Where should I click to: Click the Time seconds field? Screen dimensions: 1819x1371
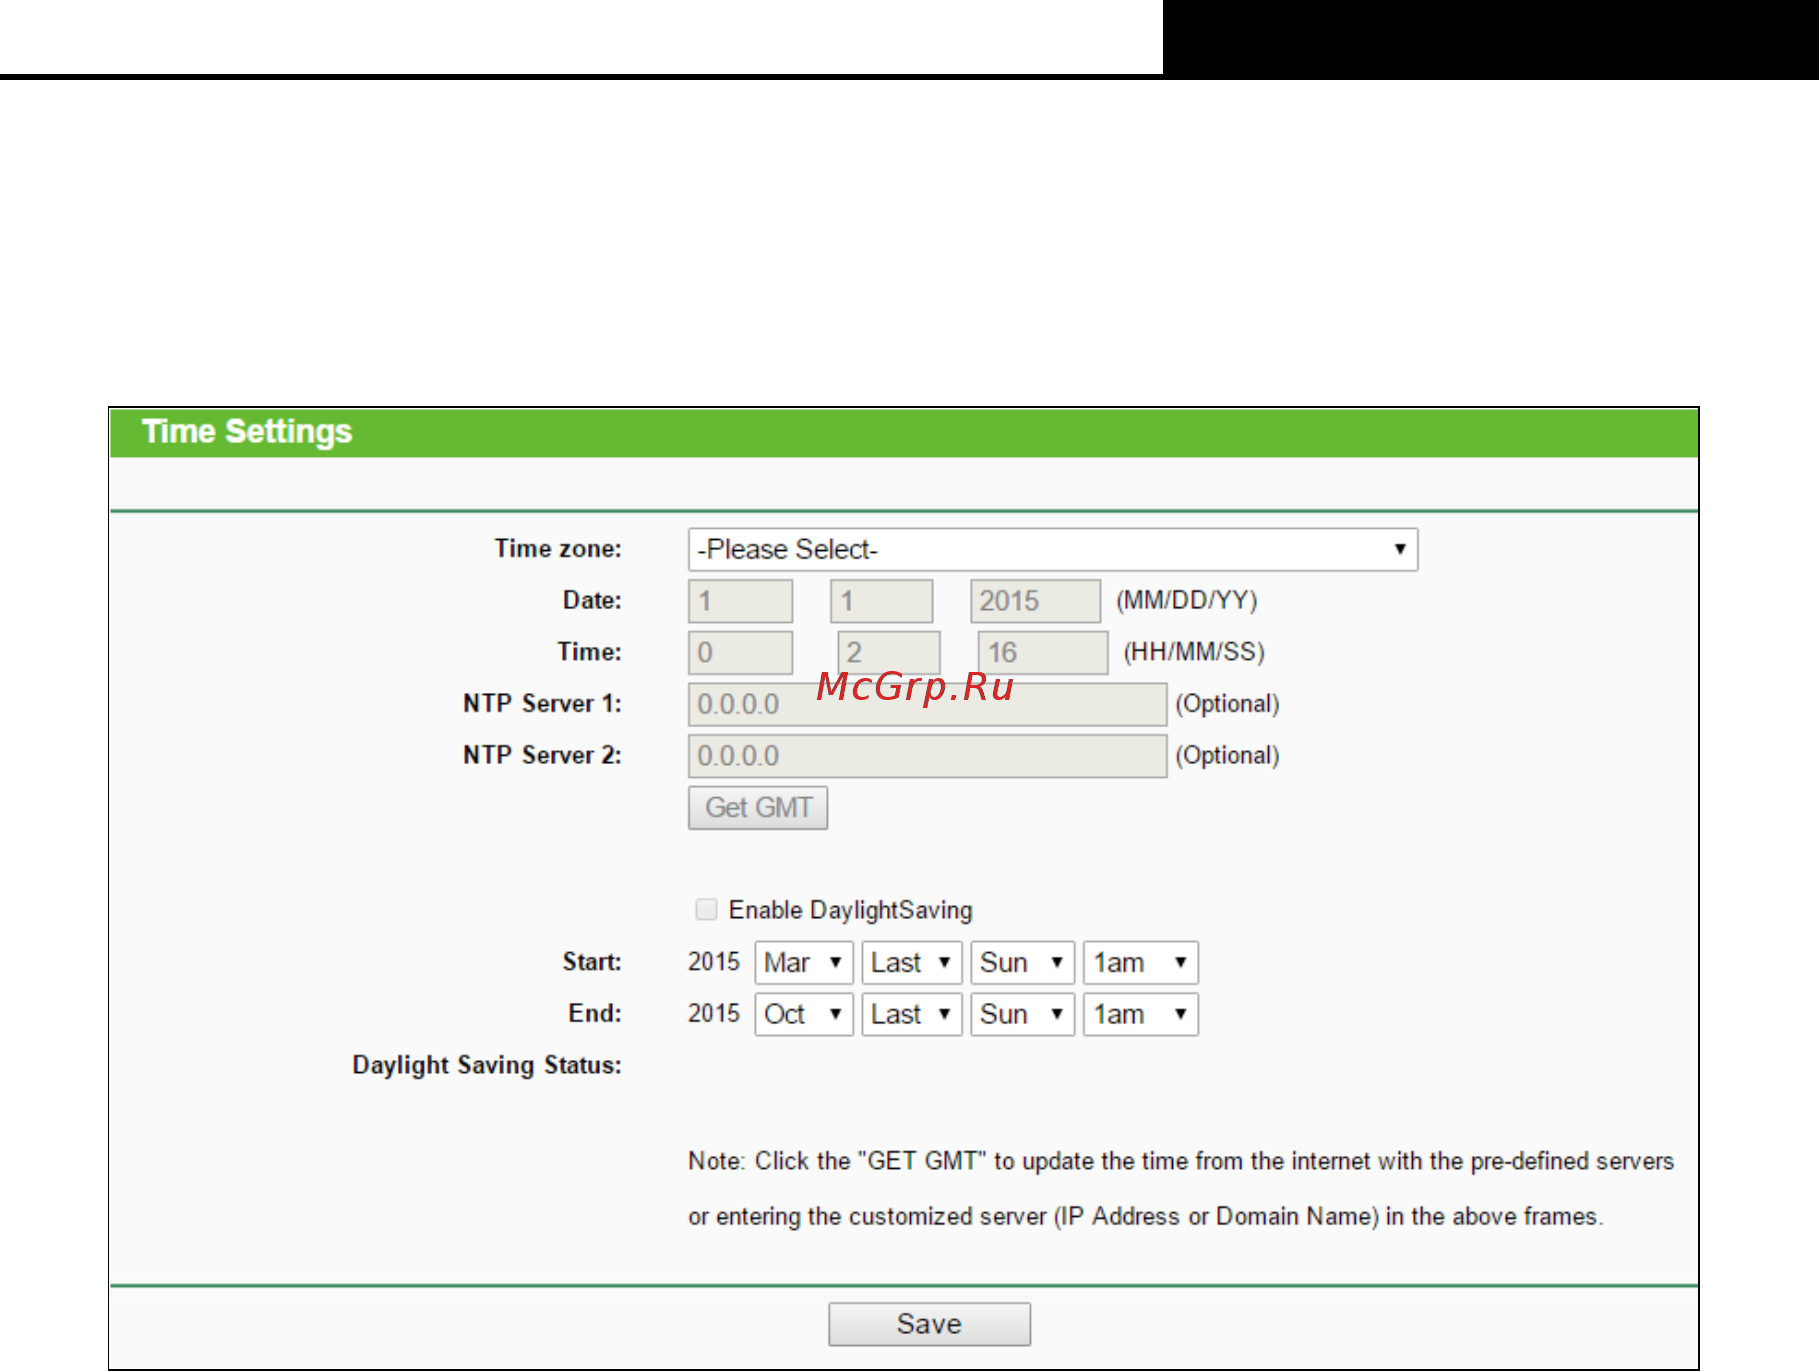(1043, 653)
